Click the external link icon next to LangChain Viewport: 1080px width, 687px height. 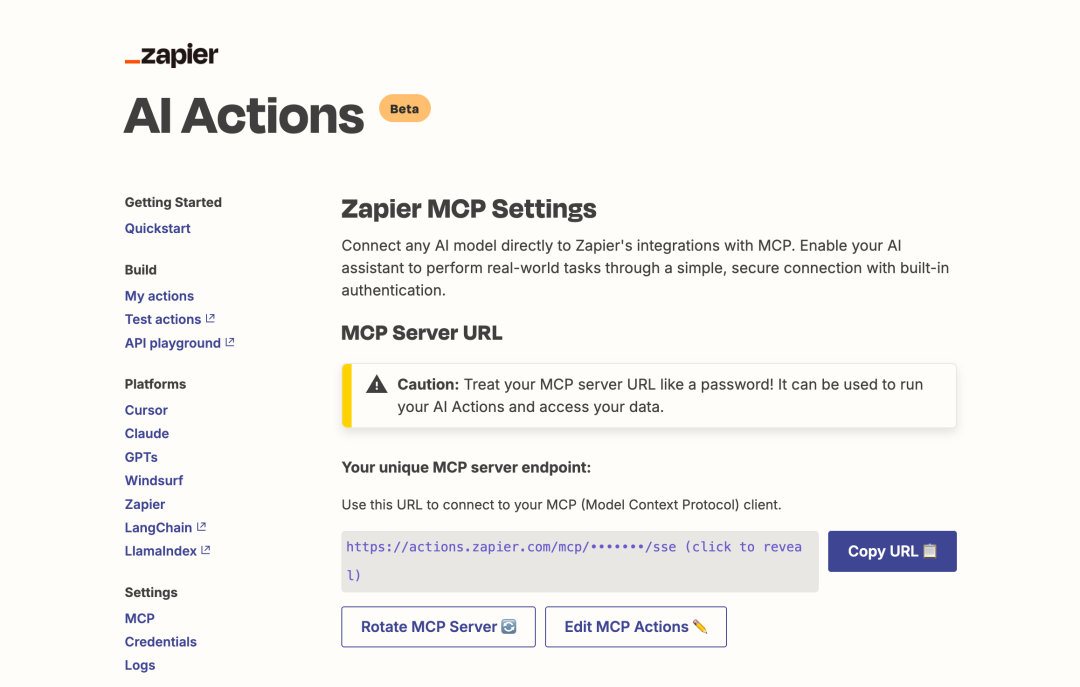tap(203, 526)
